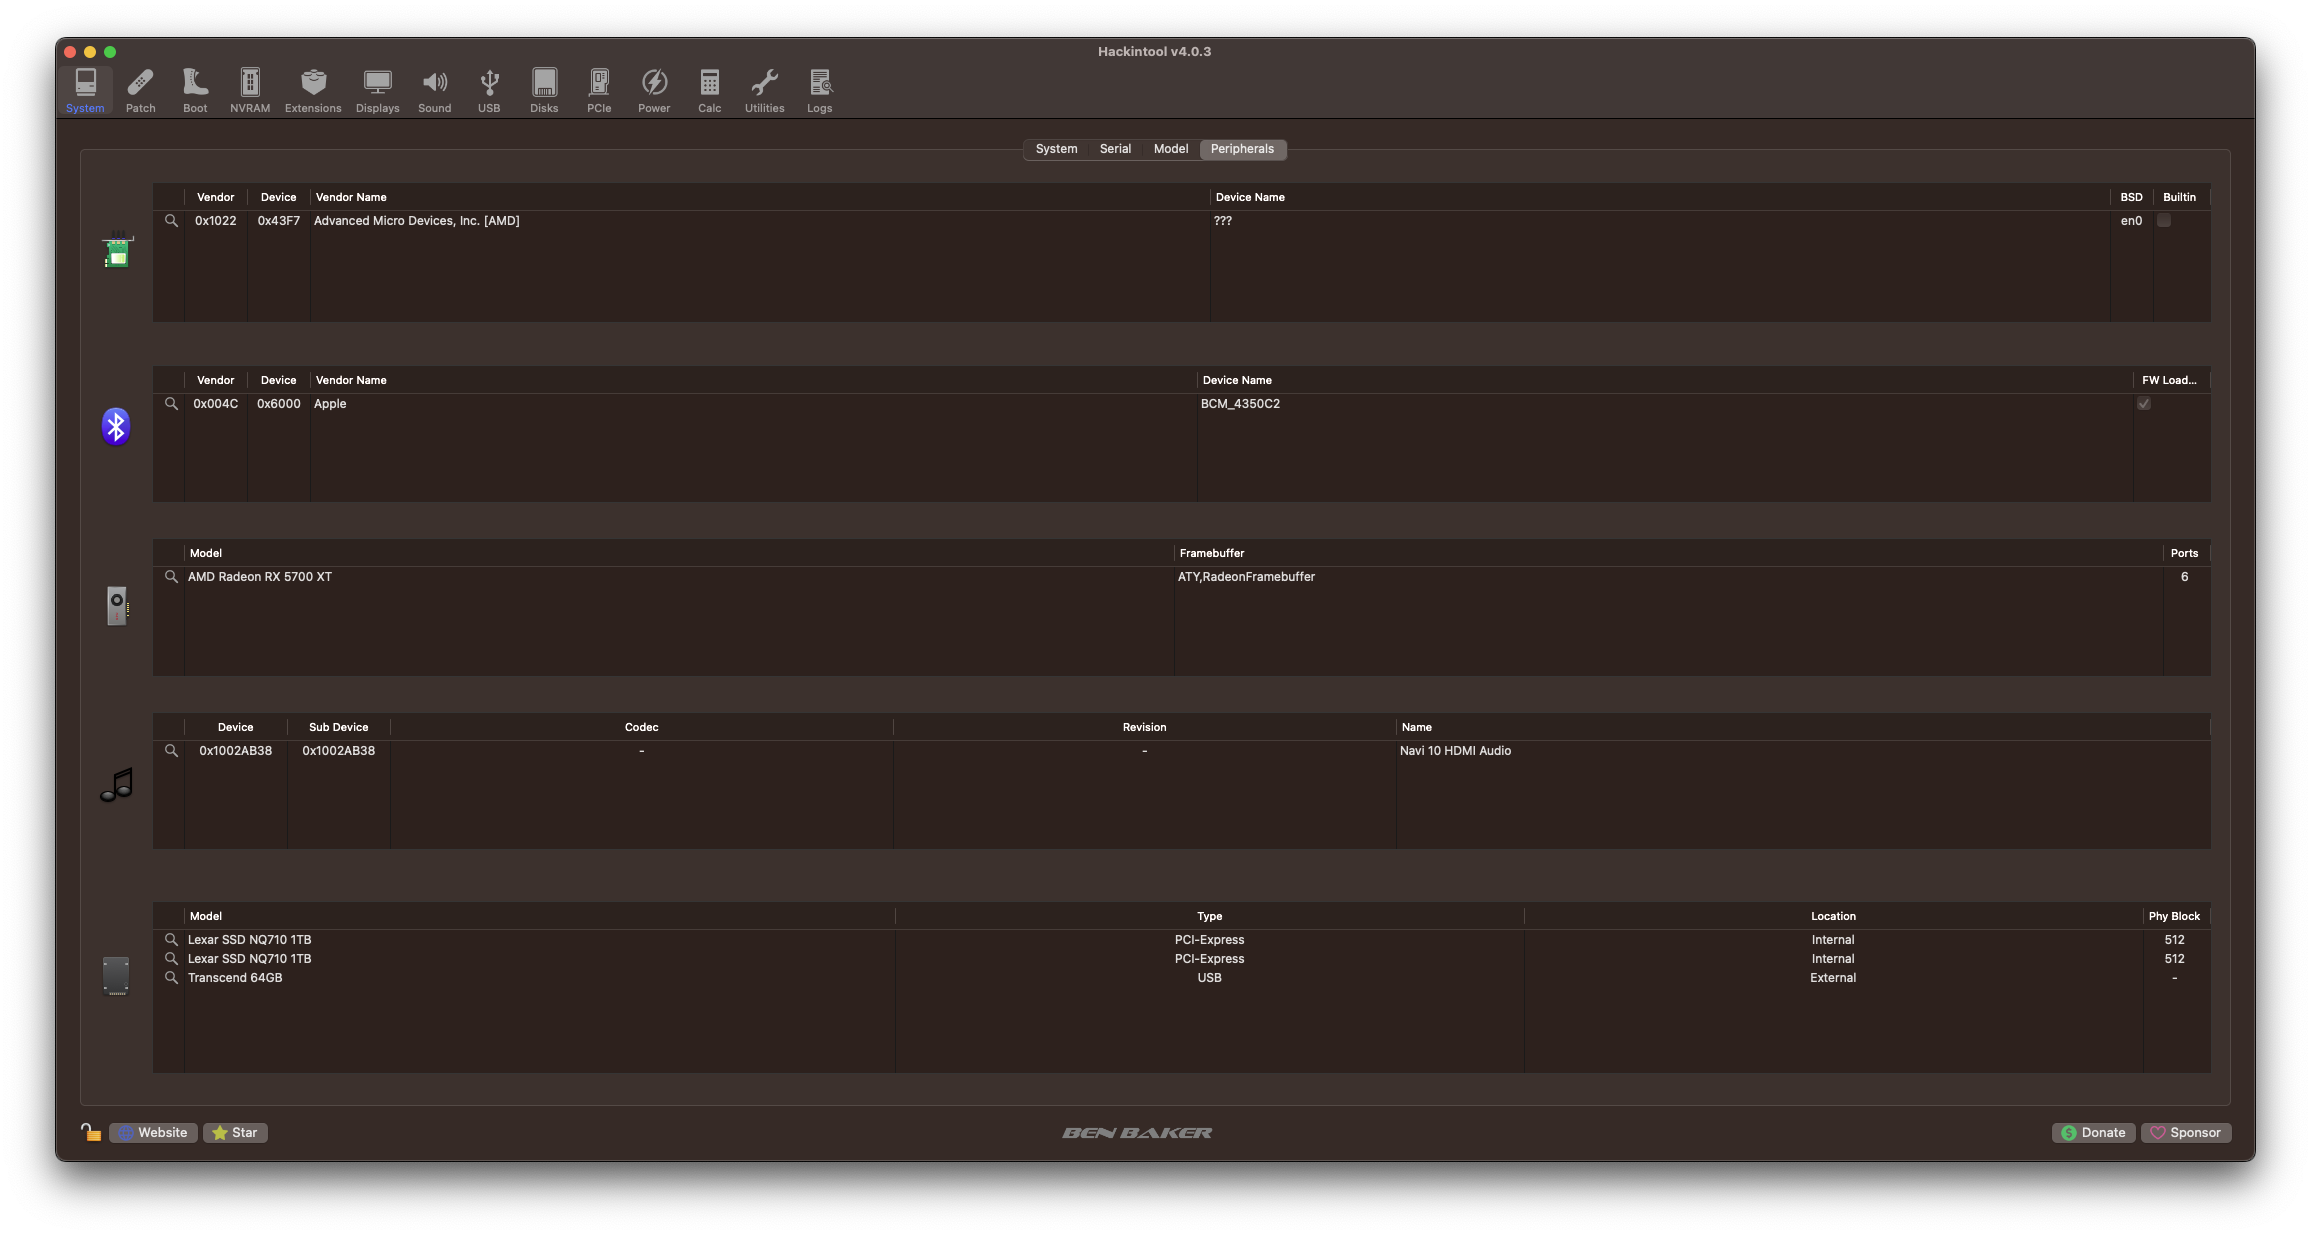Image resolution: width=2311 pixels, height=1235 pixels.
Task: Open the Utilities toolbar section
Action: 764,90
